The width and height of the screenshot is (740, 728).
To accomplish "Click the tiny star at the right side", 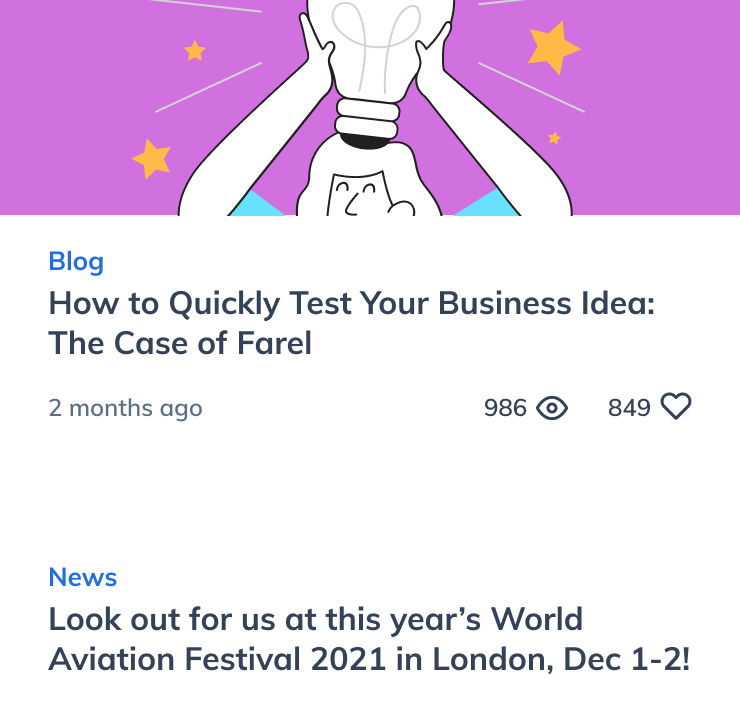I will (554, 138).
